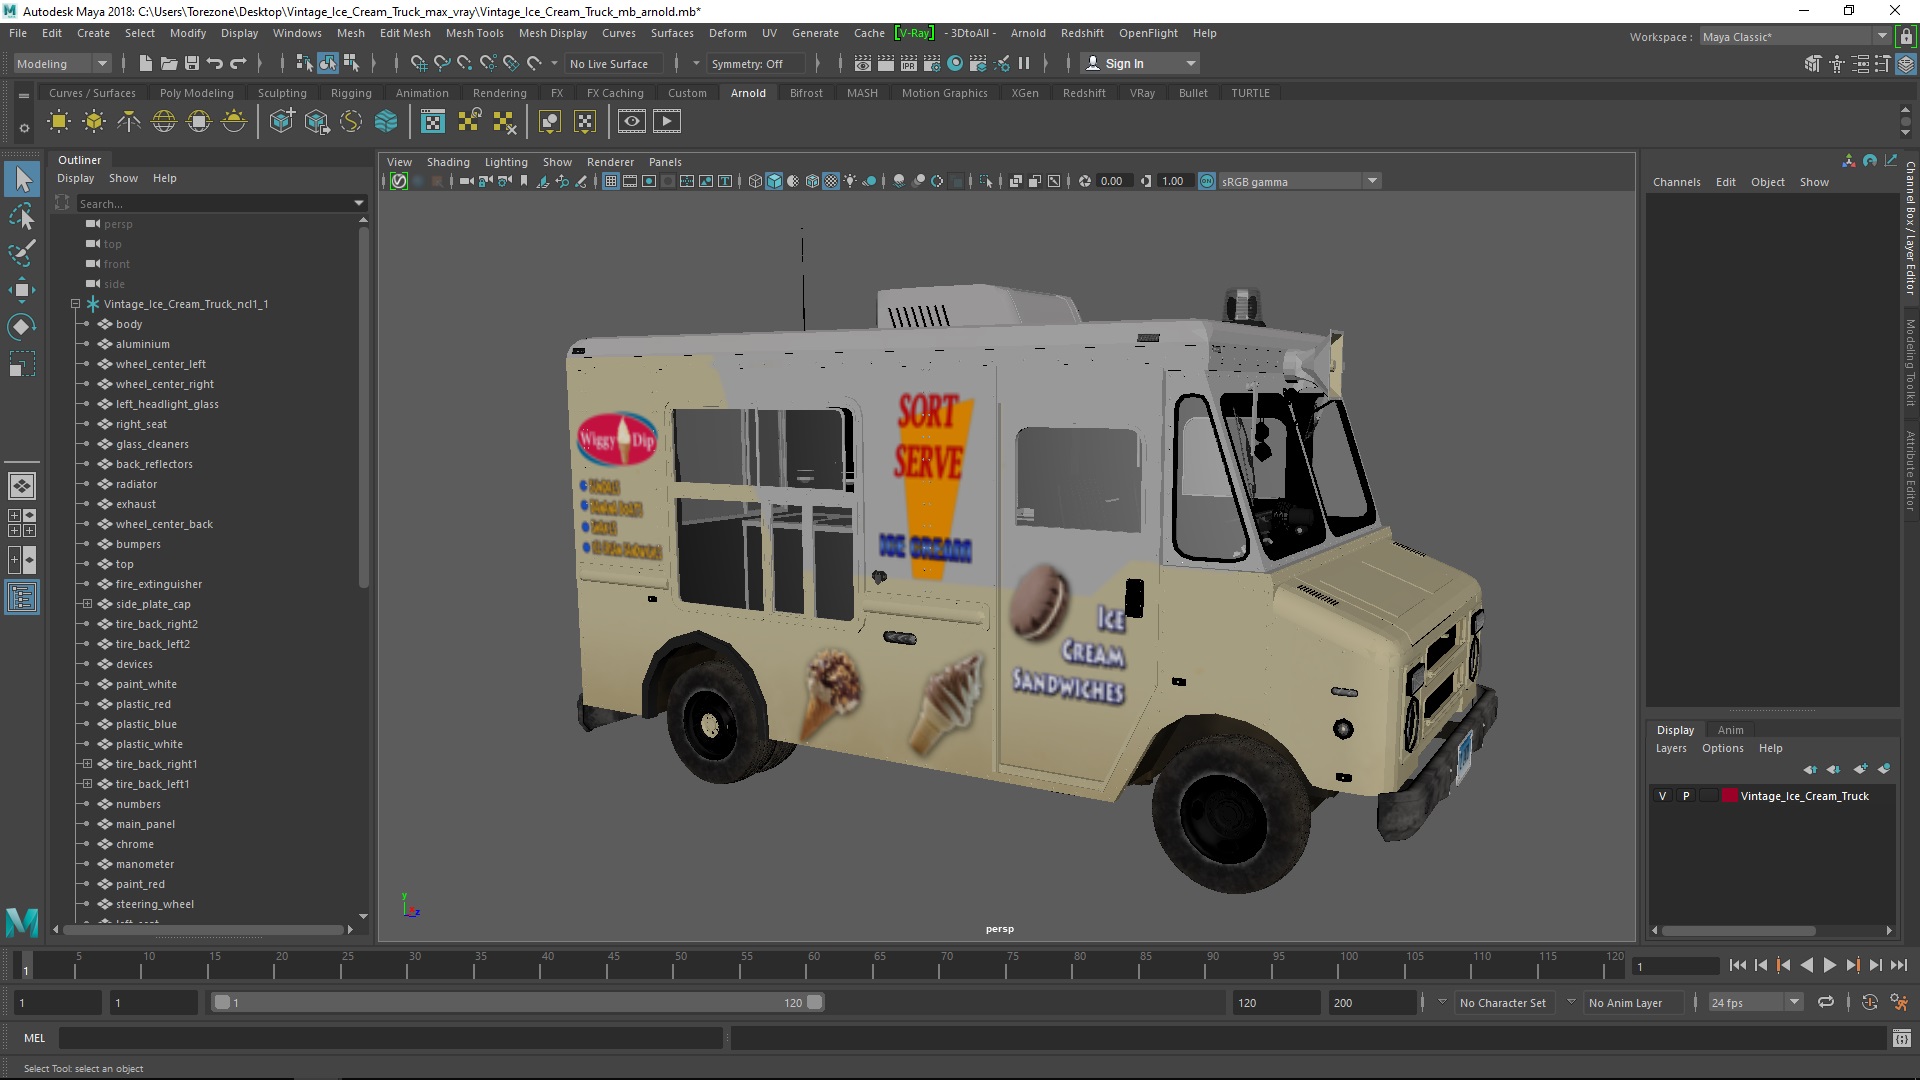Click the New Scene icon

[145, 63]
